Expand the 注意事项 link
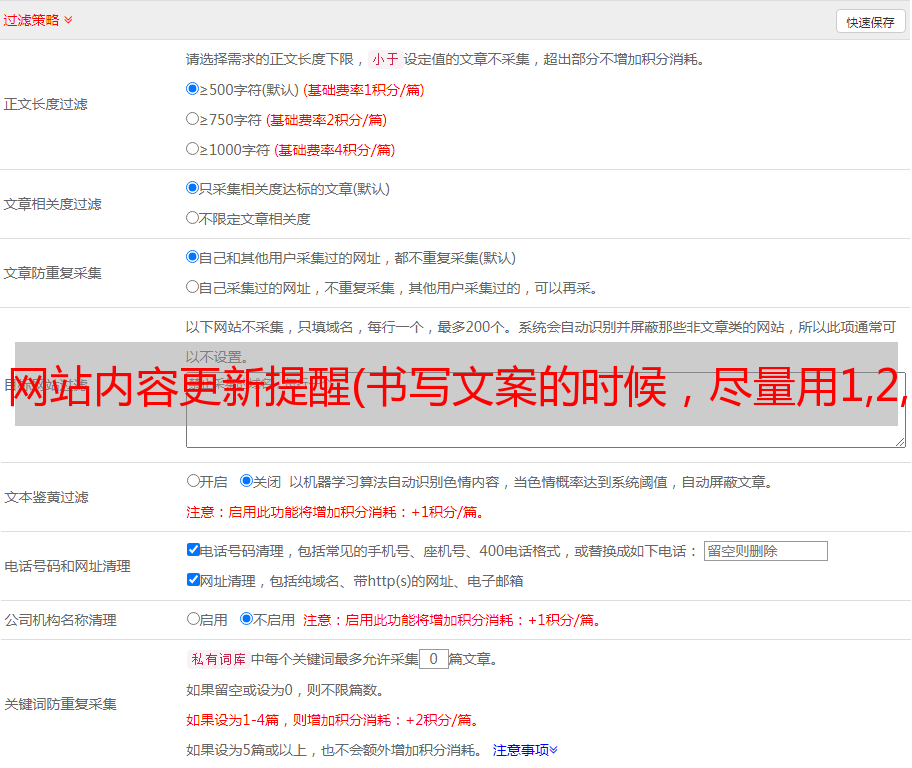The width and height of the screenshot is (912, 768). point(525,750)
